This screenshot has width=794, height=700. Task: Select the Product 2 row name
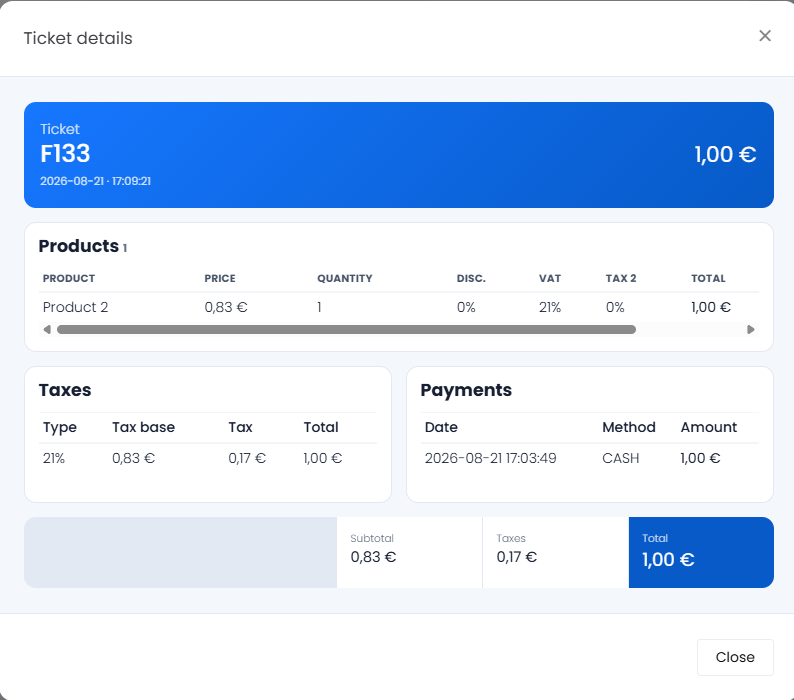[x=75, y=307]
